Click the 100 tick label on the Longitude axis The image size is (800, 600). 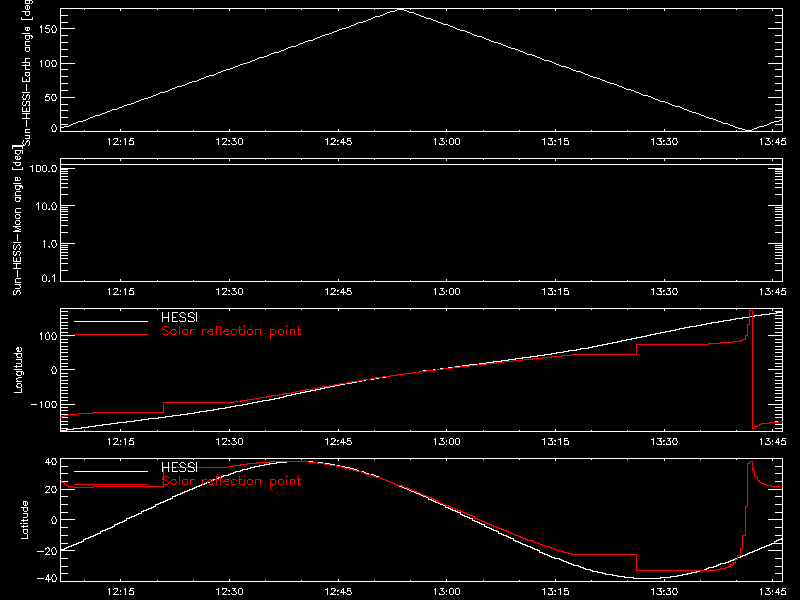(48, 336)
